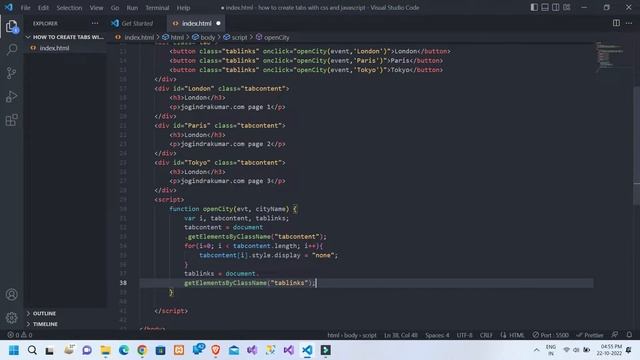
Task: Click the html breadcrumb segment
Action: pyautogui.click(x=177, y=37)
